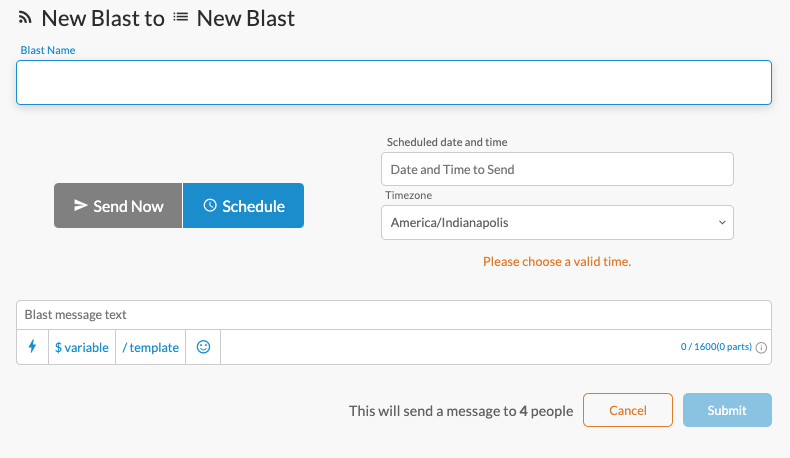Select the Send Now option
The width and height of the screenshot is (790, 458).
coord(118,206)
